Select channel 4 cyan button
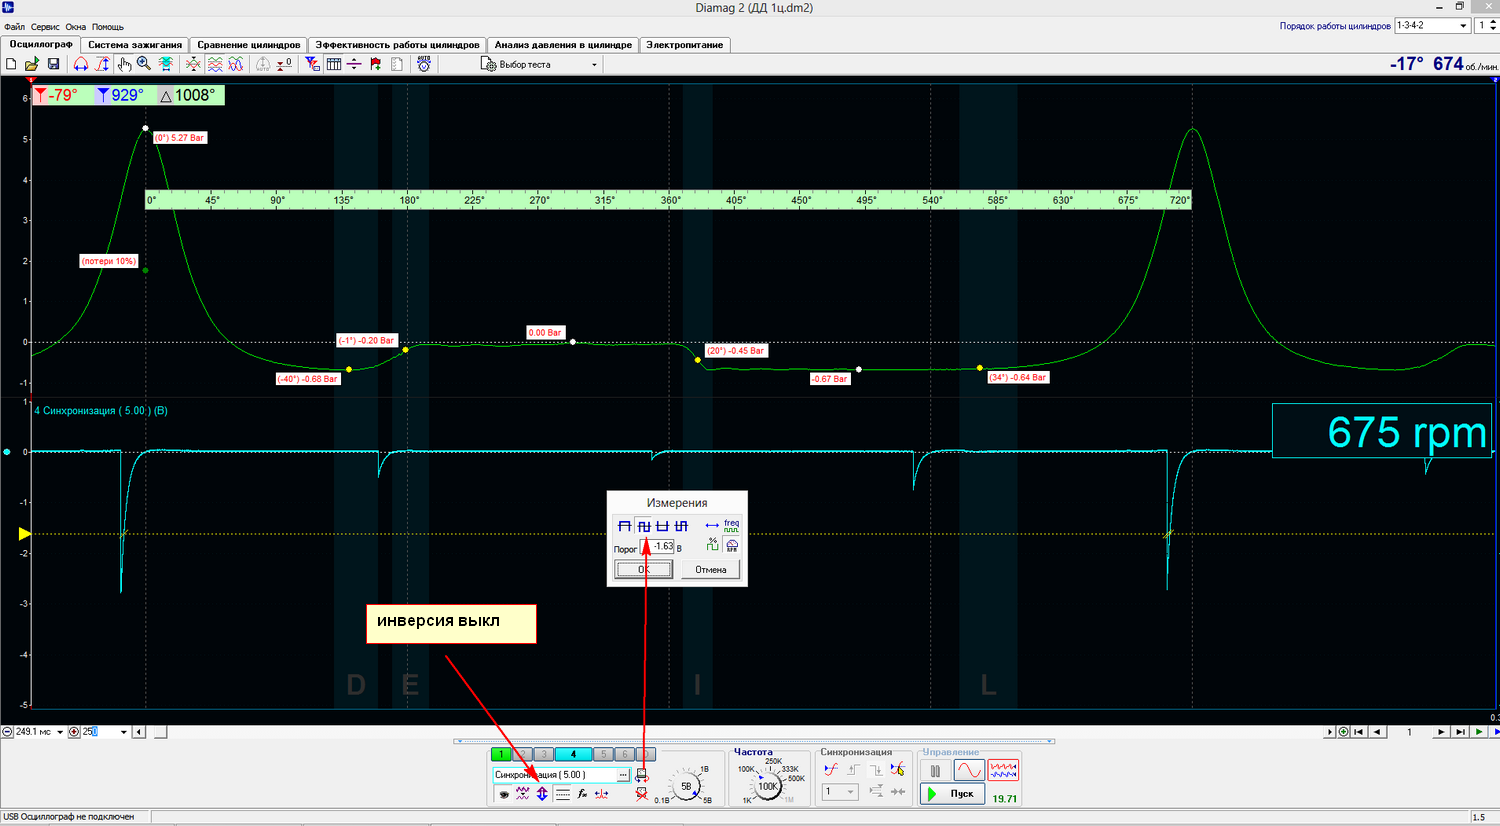Image resolution: width=1500 pixels, height=826 pixels. [x=573, y=754]
